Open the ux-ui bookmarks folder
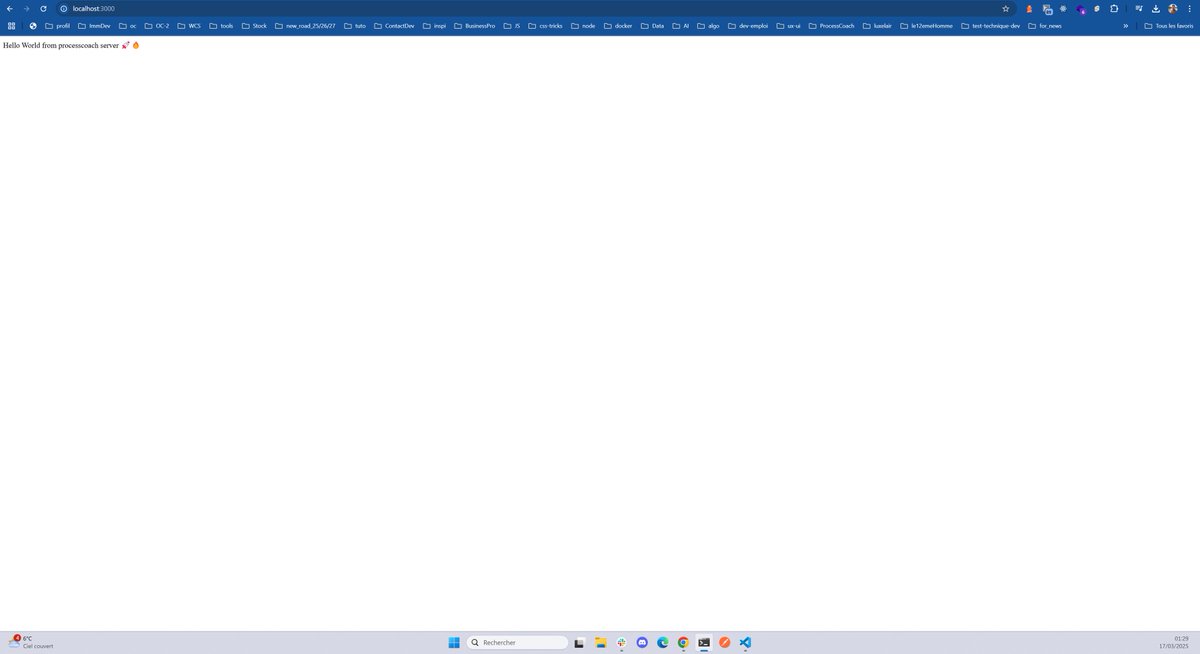The height and width of the screenshot is (654, 1200). pyautogui.click(x=789, y=25)
